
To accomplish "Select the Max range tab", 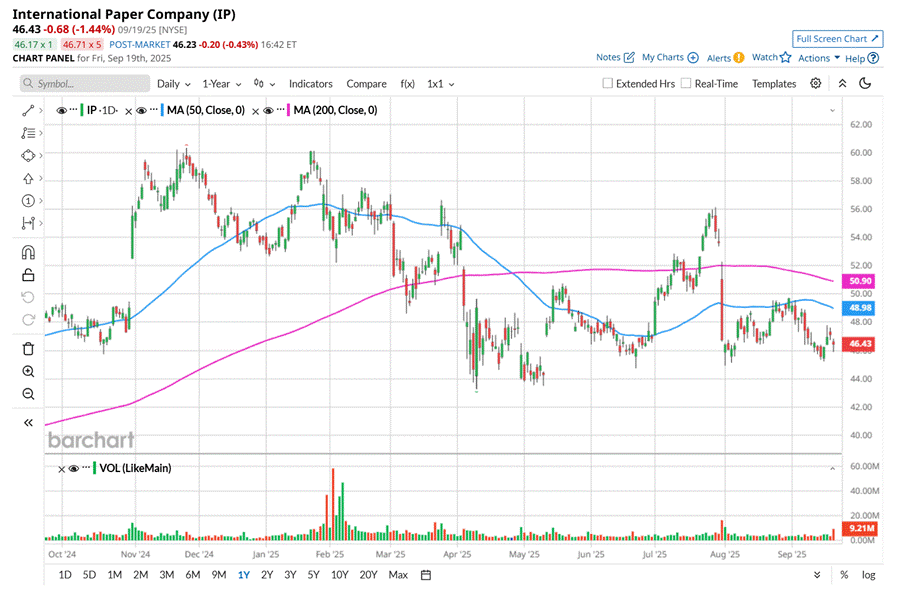I will tap(398, 575).
